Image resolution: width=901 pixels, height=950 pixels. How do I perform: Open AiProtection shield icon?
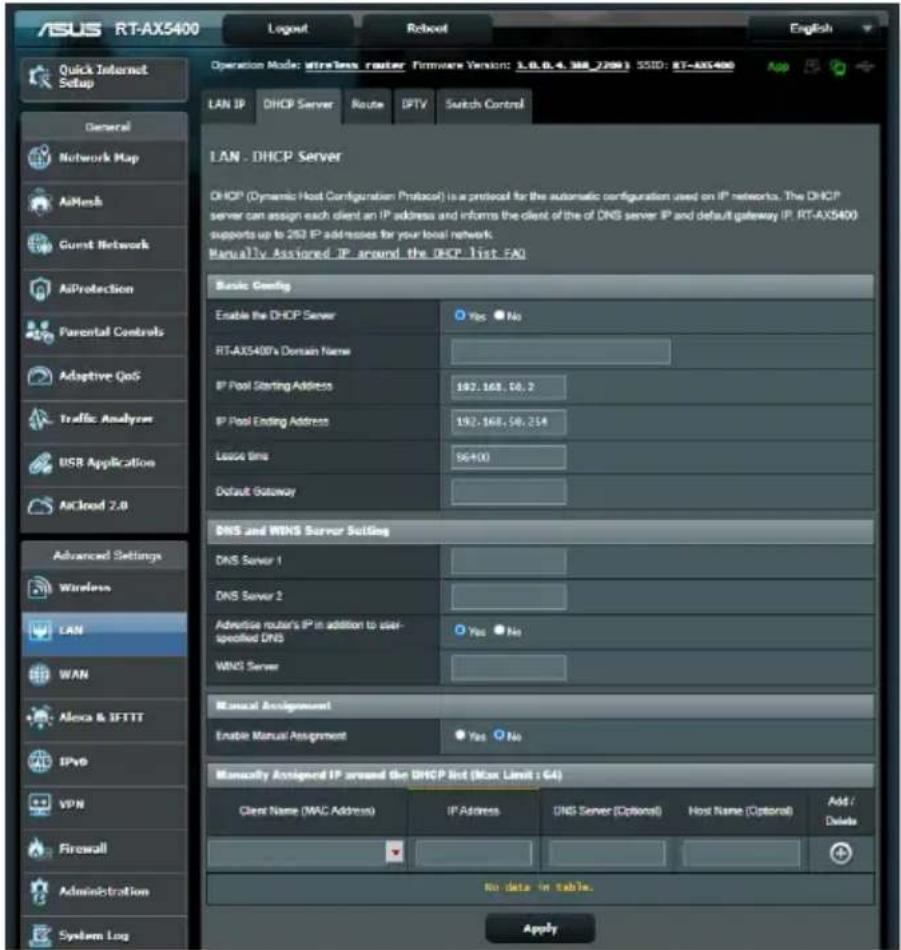pyautogui.click(x=39, y=289)
